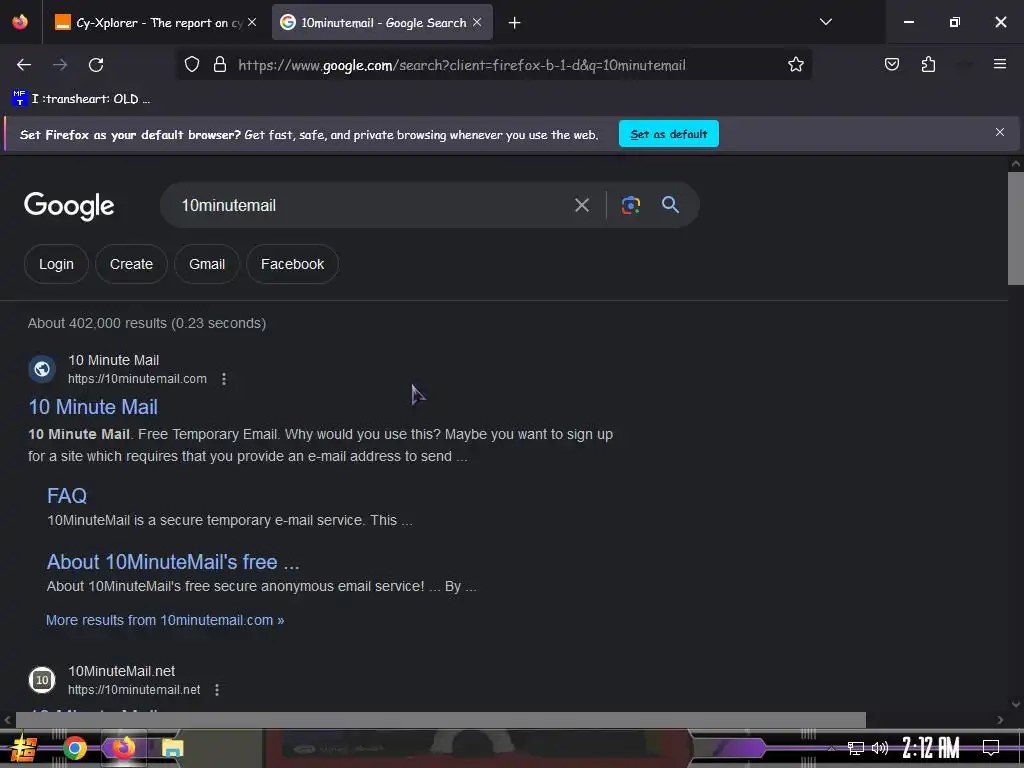Open the tracking protection shield icon
The height and width of the screenshot is (768, 1024).
[x=191, y=65]
